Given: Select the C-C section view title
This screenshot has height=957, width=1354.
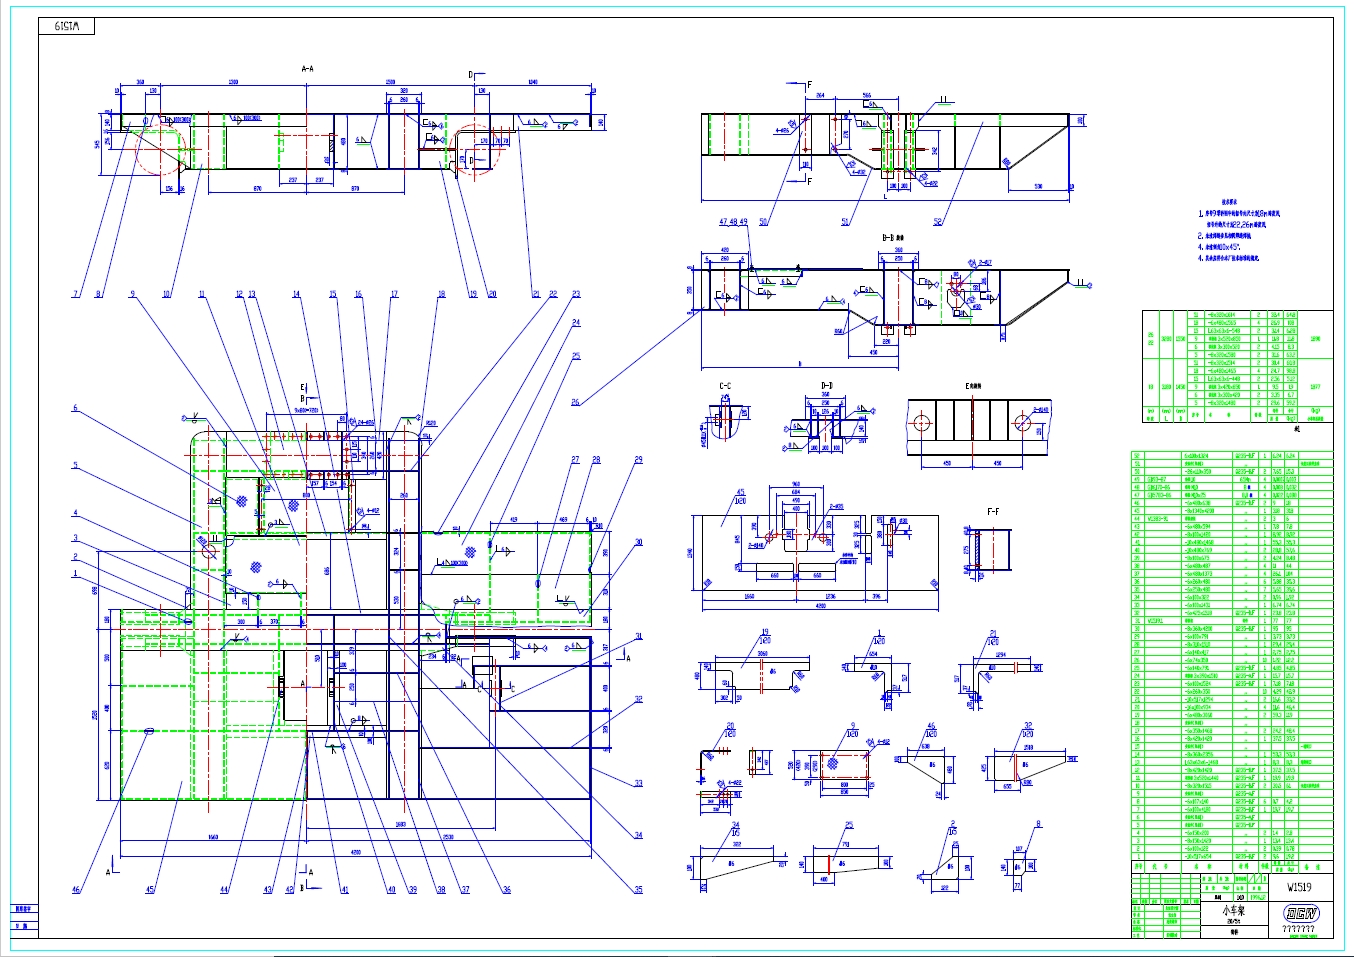Looking at the screenshot, I should (x=725, y=385).
